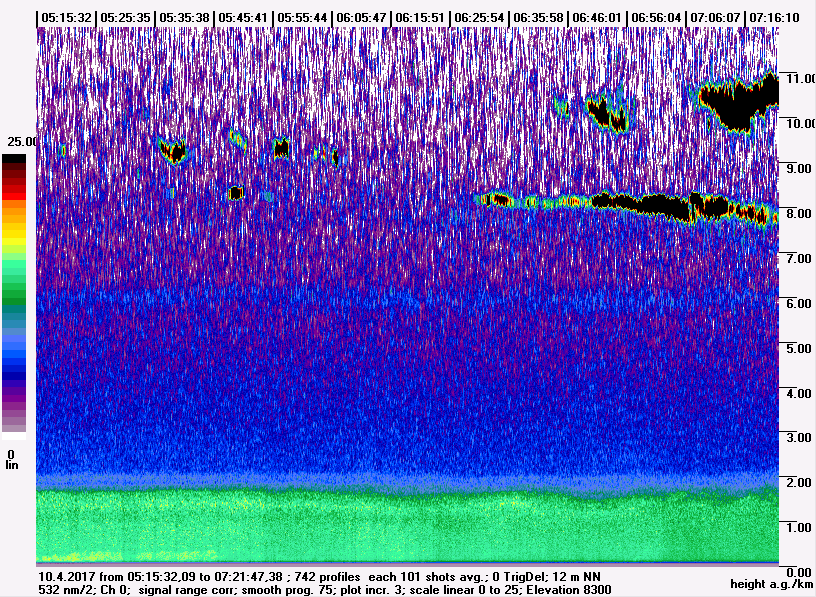This screenshot has height=597, width=816.
Task: Click the 'smooth prog. 75' footer text
Action: pyautogui.click(x=288, y=590)
